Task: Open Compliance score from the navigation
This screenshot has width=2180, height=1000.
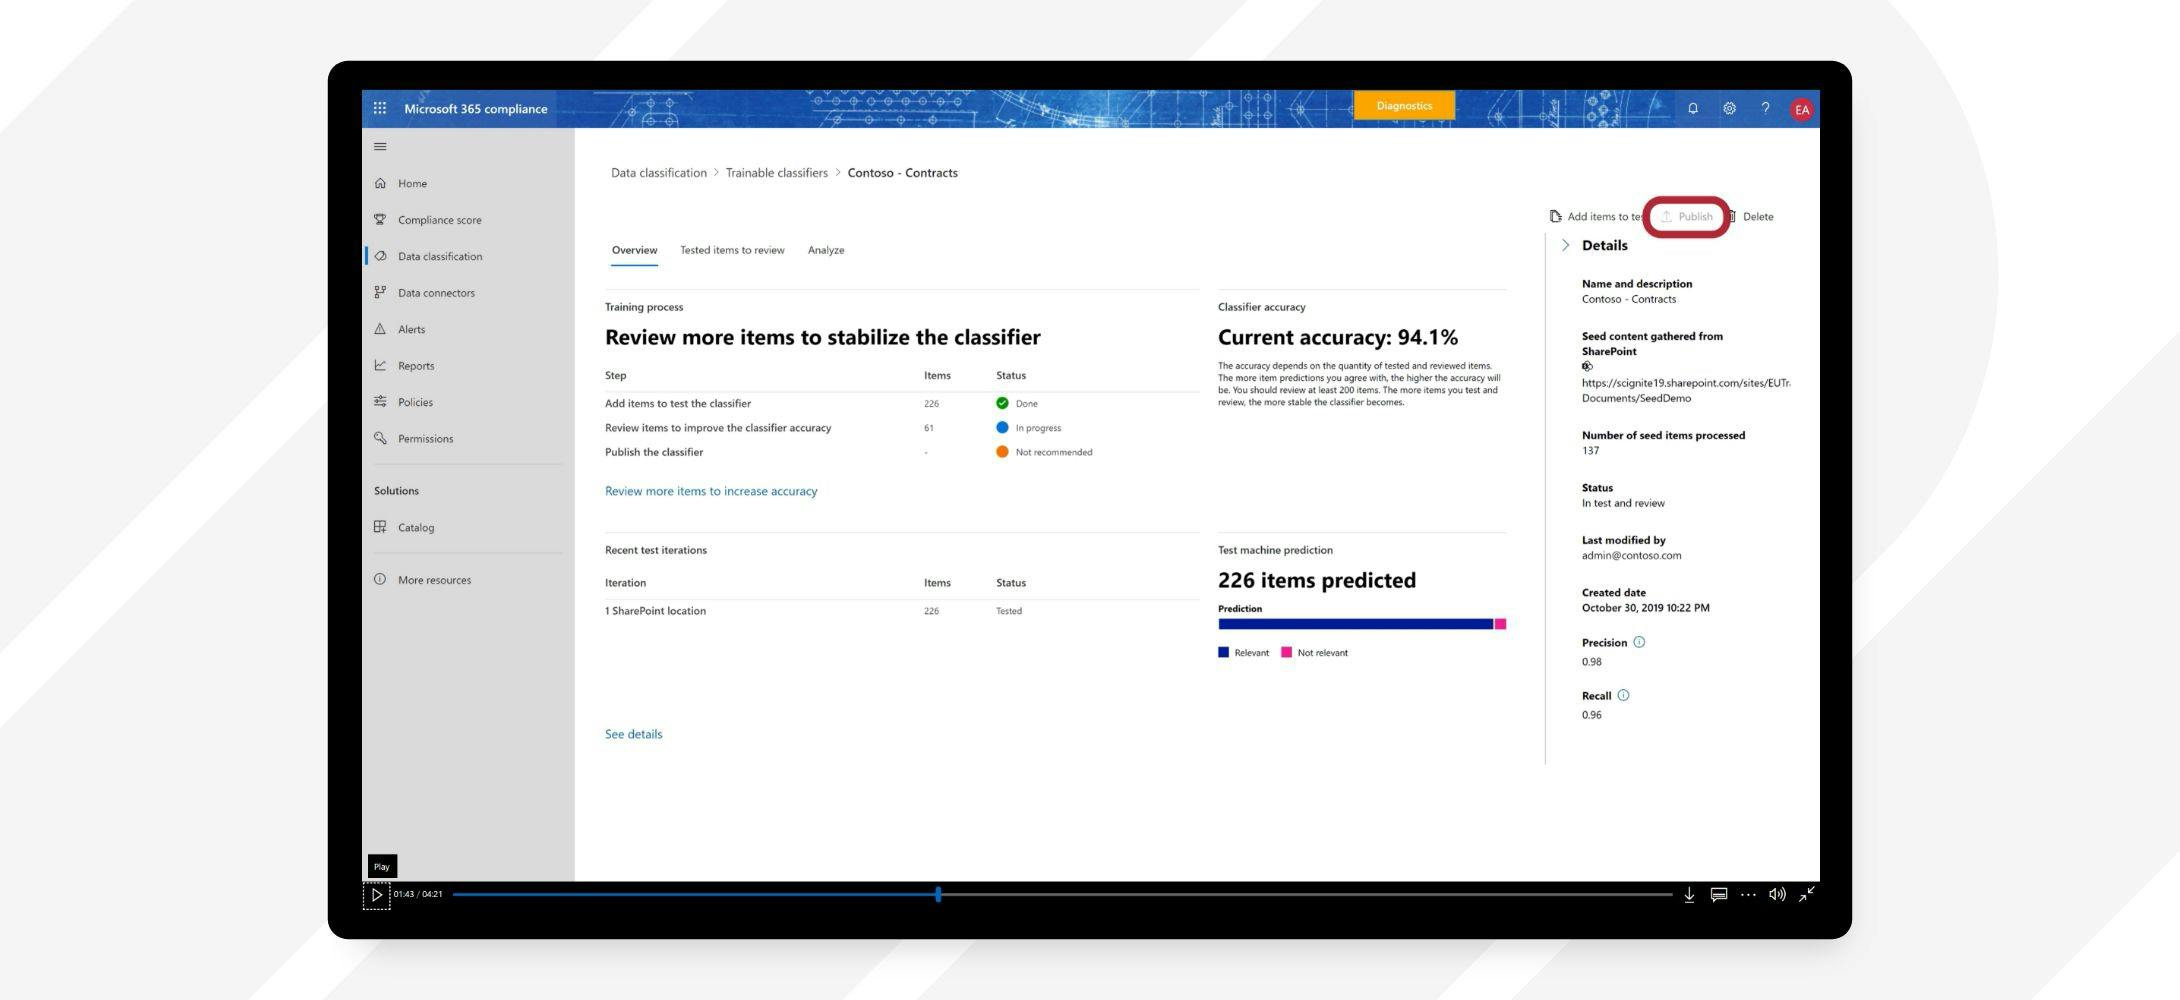Action: tap(438, 219)
